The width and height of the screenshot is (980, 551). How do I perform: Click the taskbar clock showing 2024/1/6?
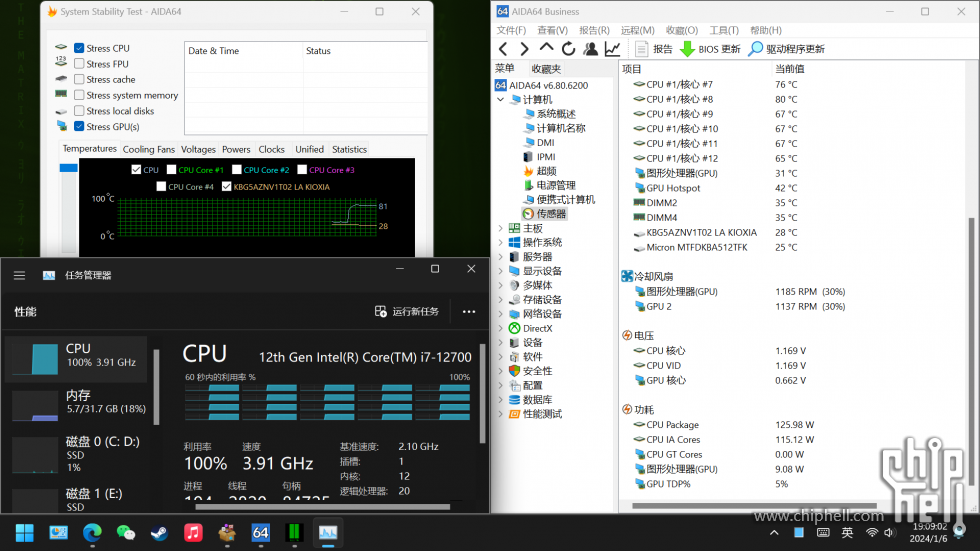click(929, 533)
